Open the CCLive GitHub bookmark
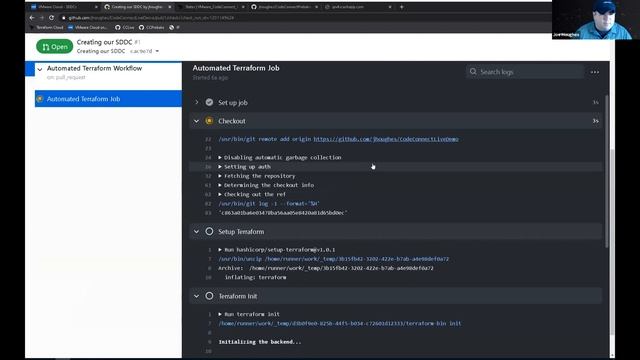This screenshot has width=640, height=360. (125, 27)
